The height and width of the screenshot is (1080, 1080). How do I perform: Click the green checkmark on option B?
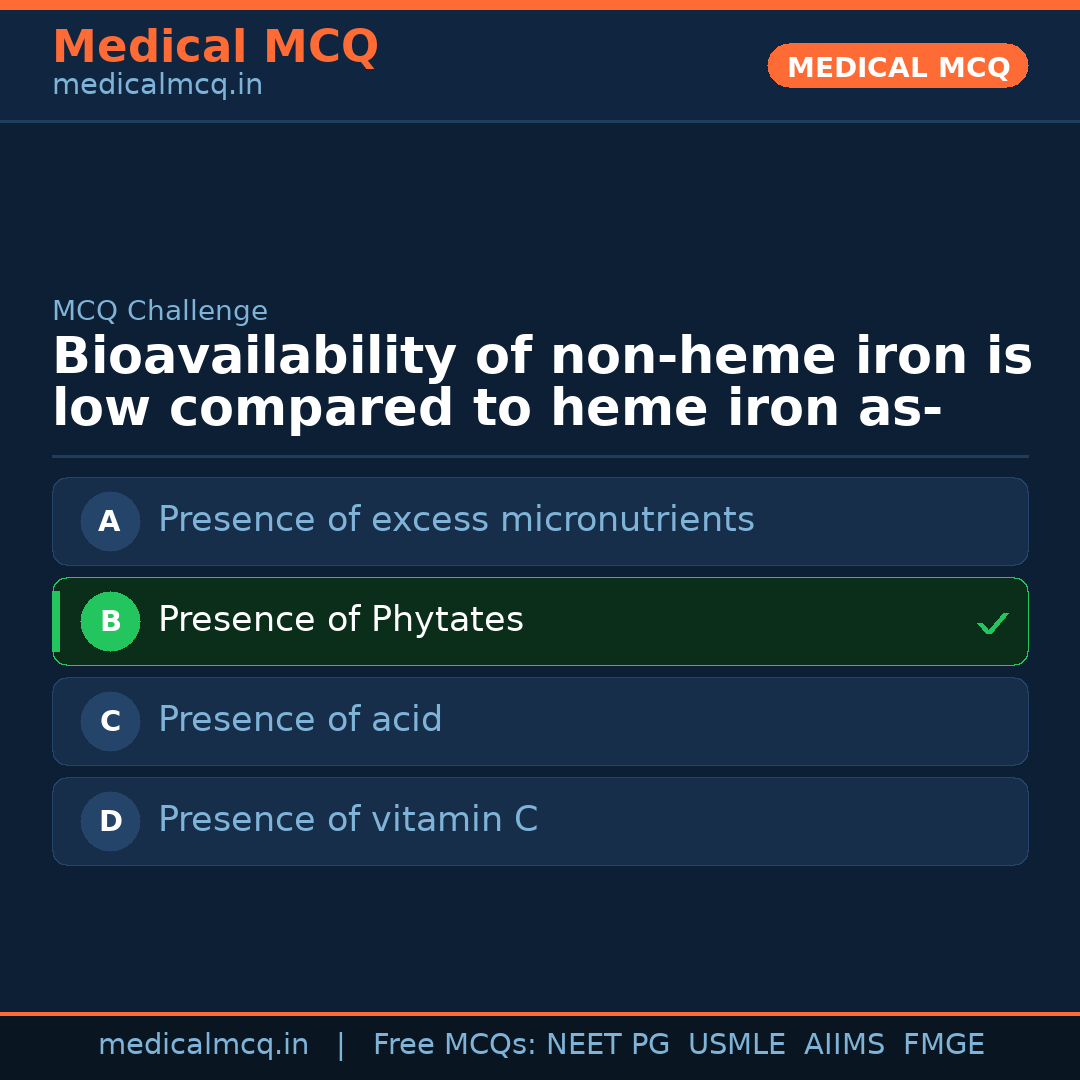click(992, 624)
